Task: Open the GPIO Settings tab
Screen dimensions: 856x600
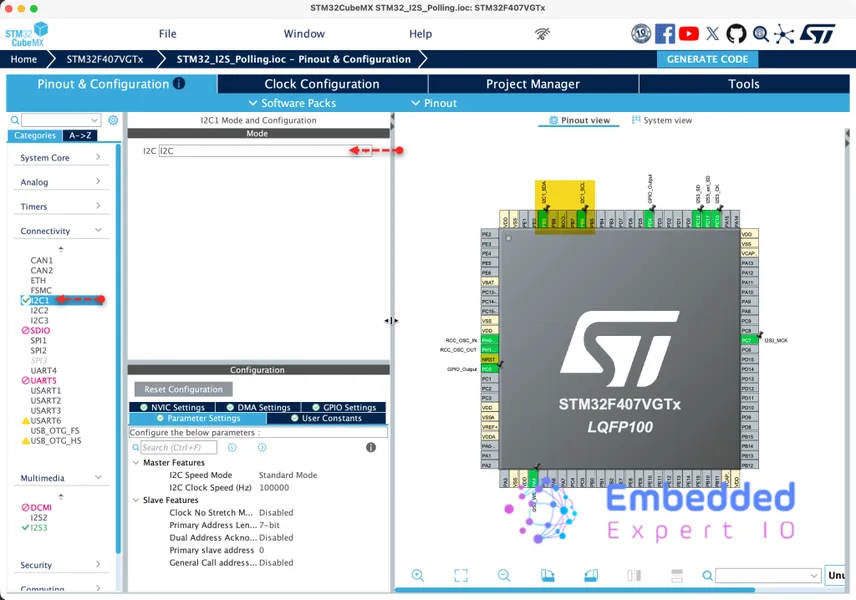Action: click(x=344, y=407)
